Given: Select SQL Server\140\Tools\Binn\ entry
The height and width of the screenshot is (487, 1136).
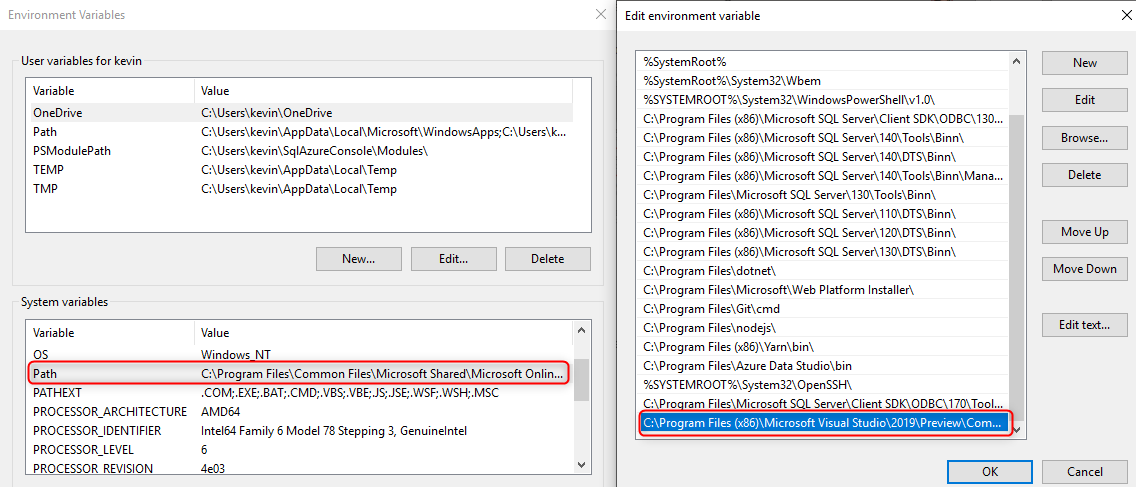Looking at the screenshot, I should coord(822,137).
